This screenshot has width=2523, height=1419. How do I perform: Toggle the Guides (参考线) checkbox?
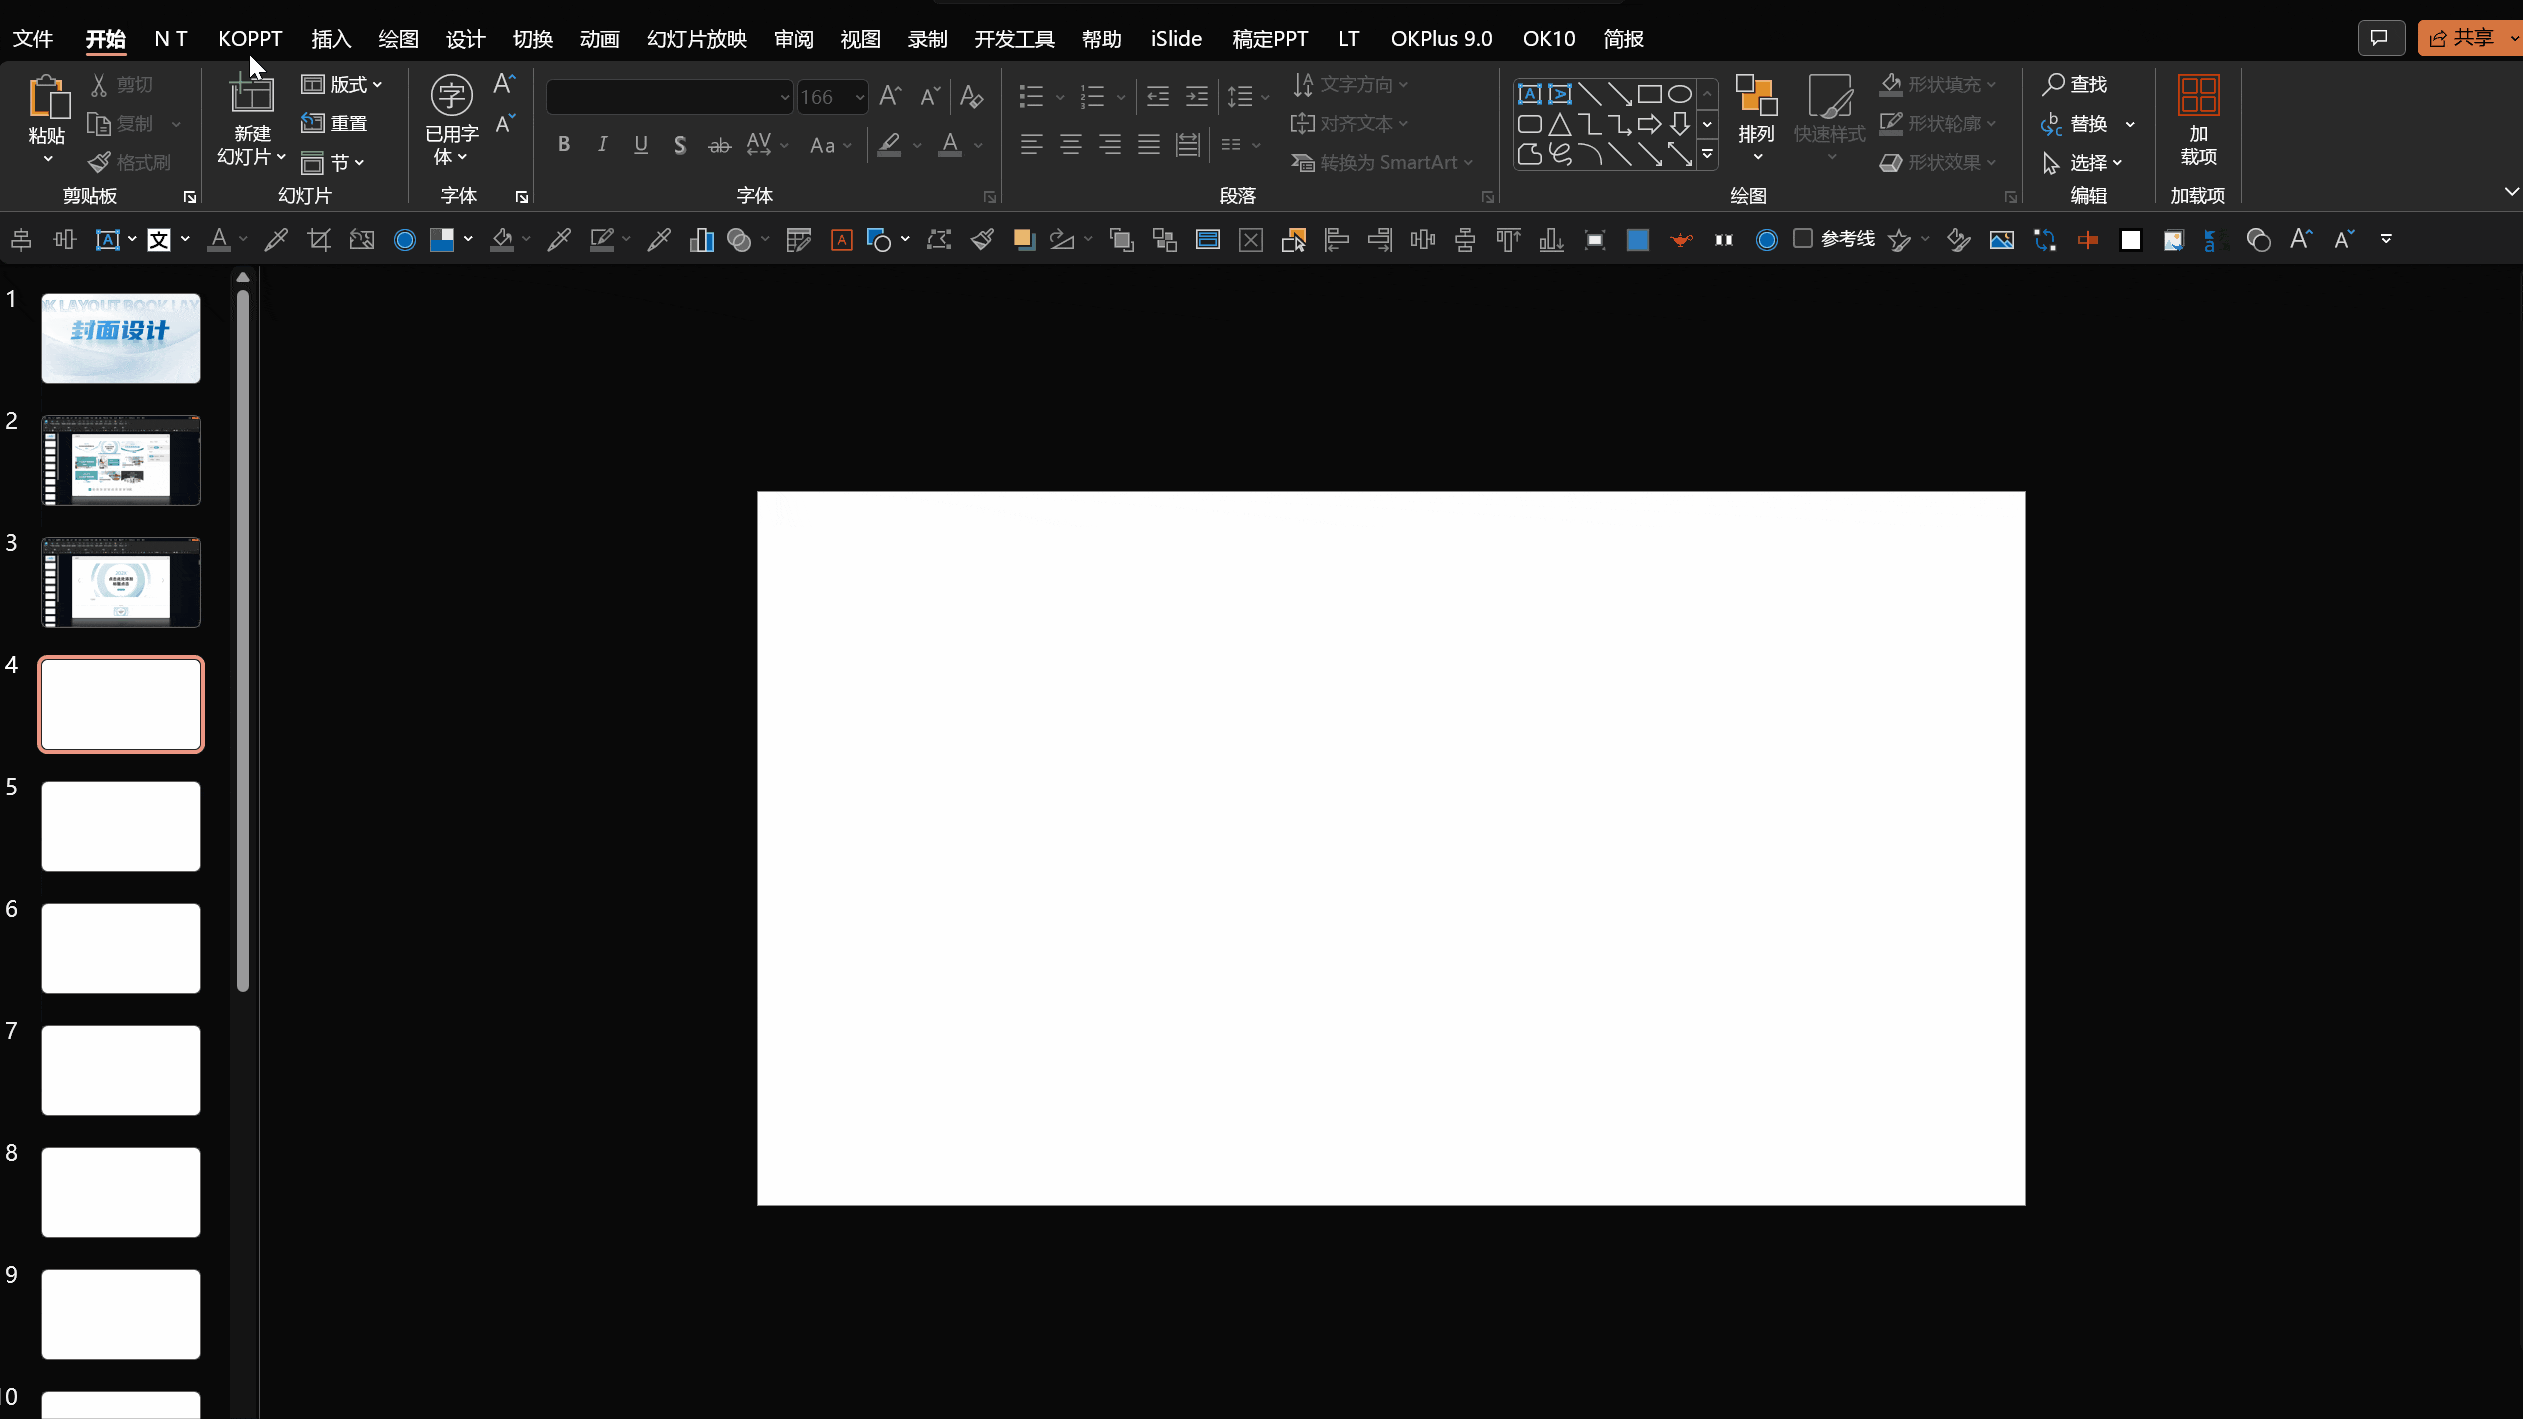tap(1803, 238)
